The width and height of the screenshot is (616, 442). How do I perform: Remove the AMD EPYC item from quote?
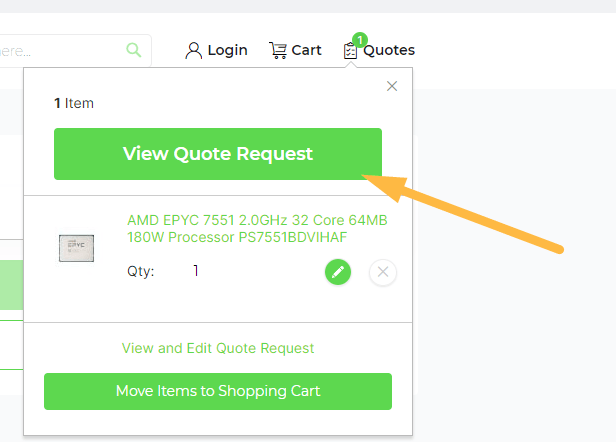click(x=383, y=272)
